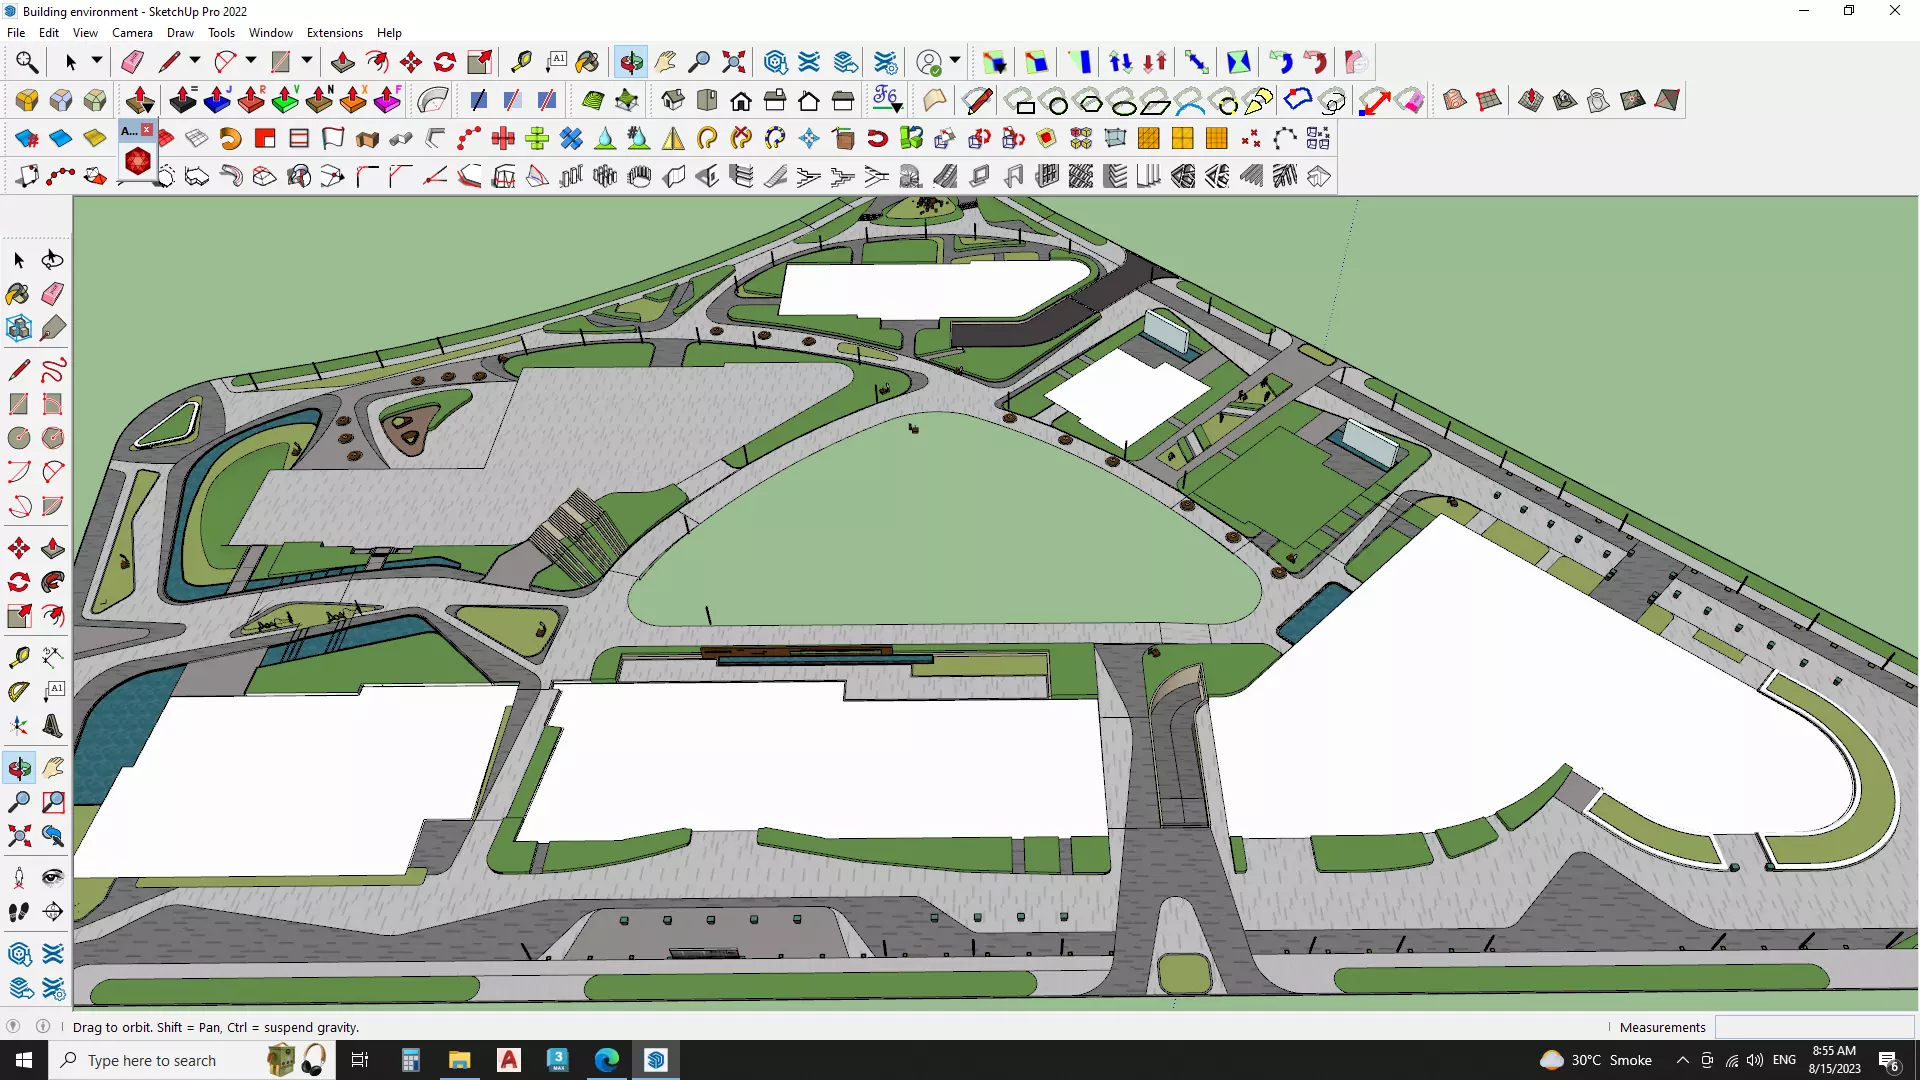Select the Walk footprints tool in left toolbar
The image size is (1920, 1080).
19,912
